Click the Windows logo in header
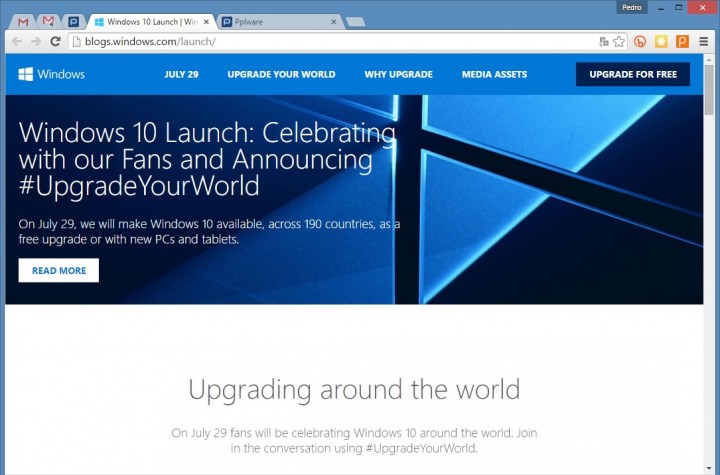This screenshot has width=720, height=475. point(51,74)
